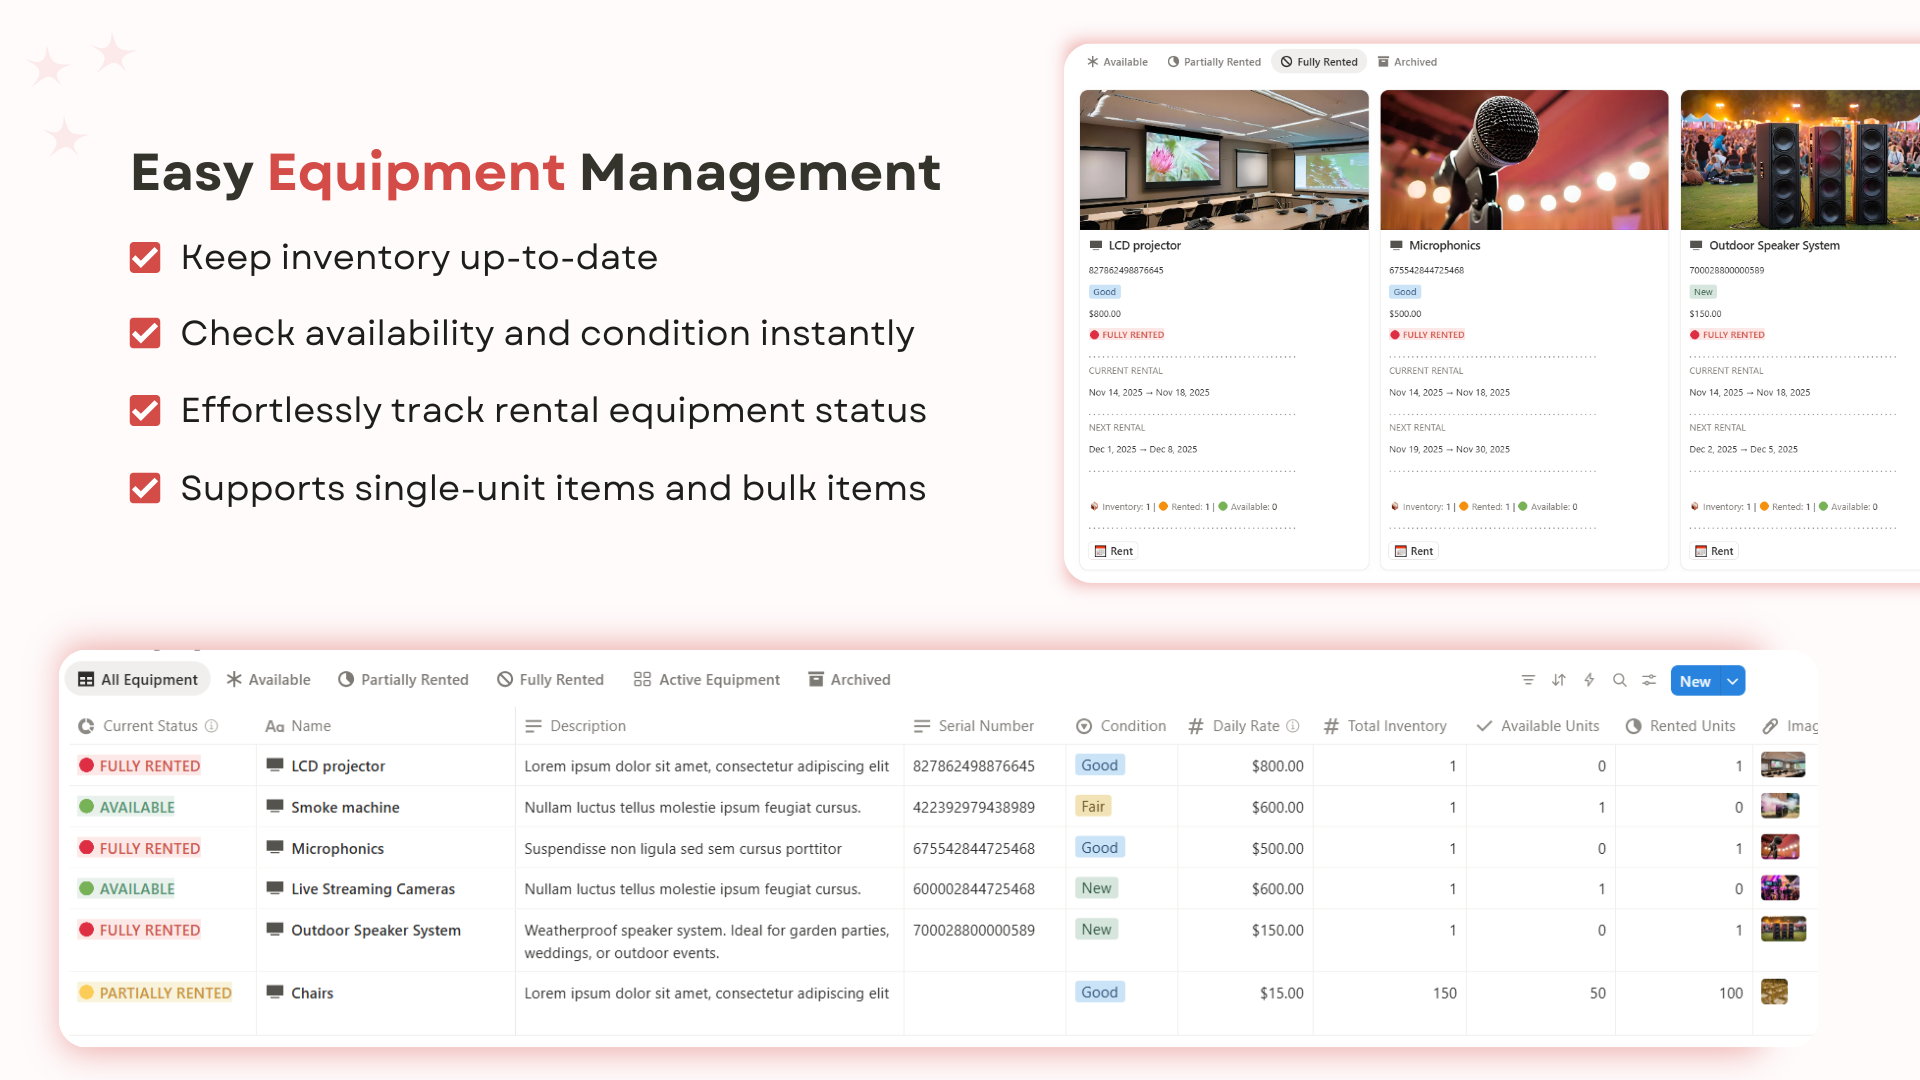Image resolution: width=1920 pixels, height=1080 pixels.
Task: Click the search icon in the table toolbar
Action: pyautogui.click(x=1620, y=679)
